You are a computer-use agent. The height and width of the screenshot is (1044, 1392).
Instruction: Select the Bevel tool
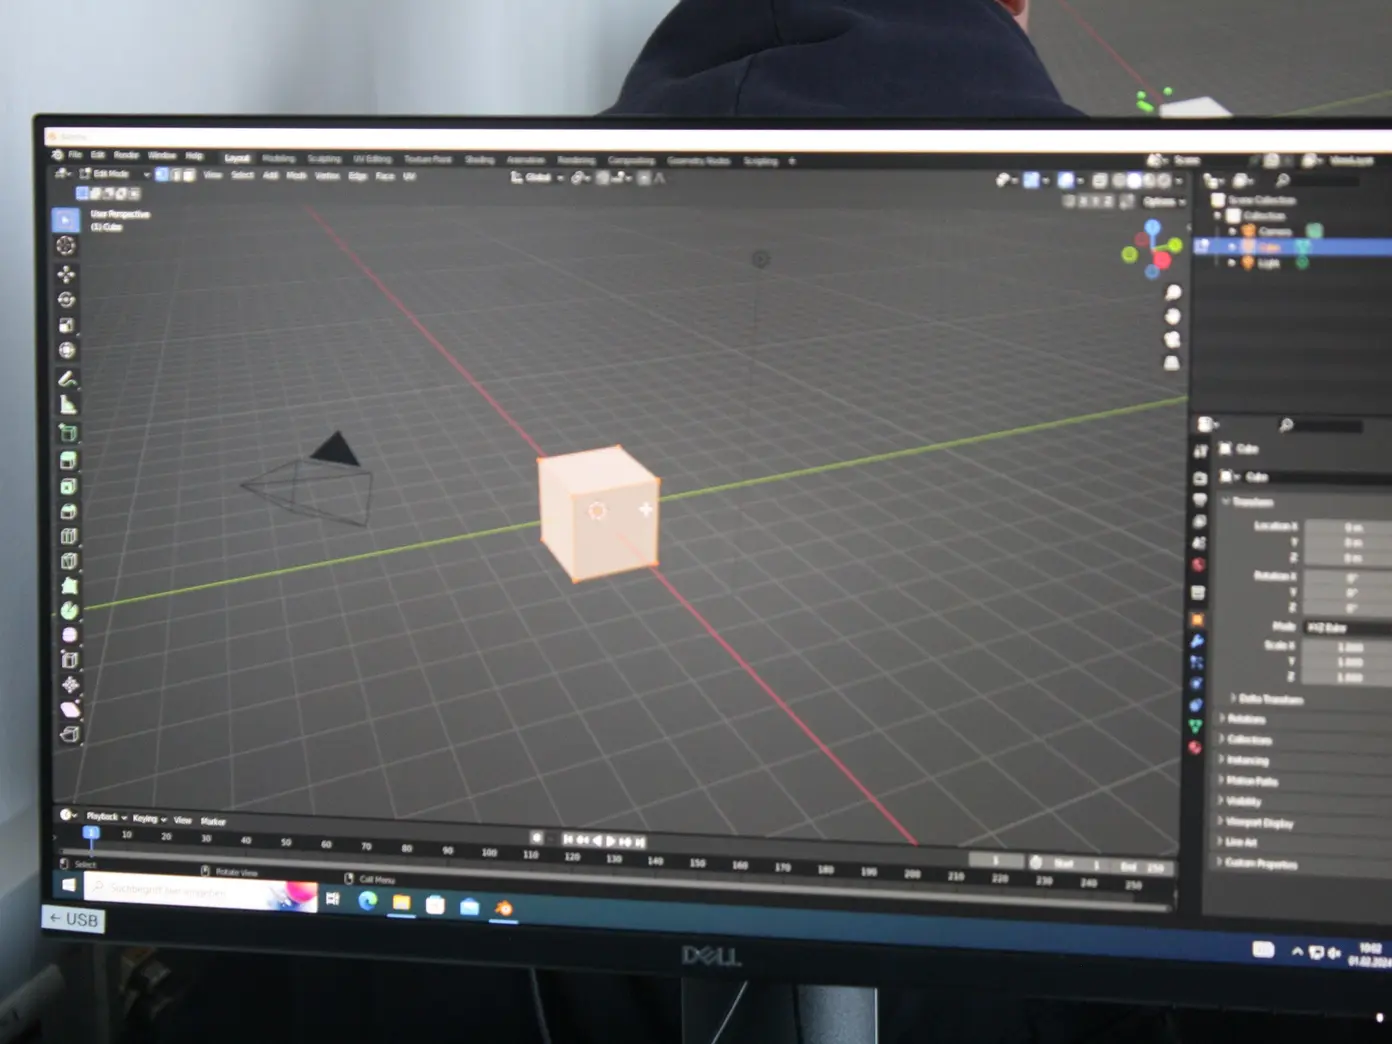click(x=68, y=512)
